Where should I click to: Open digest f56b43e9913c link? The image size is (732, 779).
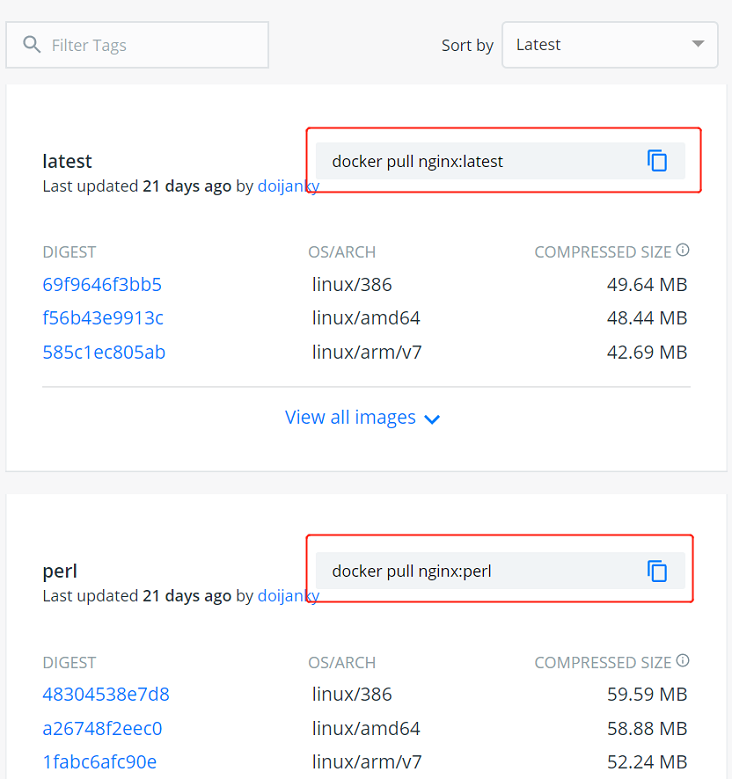tap(103, 319)
